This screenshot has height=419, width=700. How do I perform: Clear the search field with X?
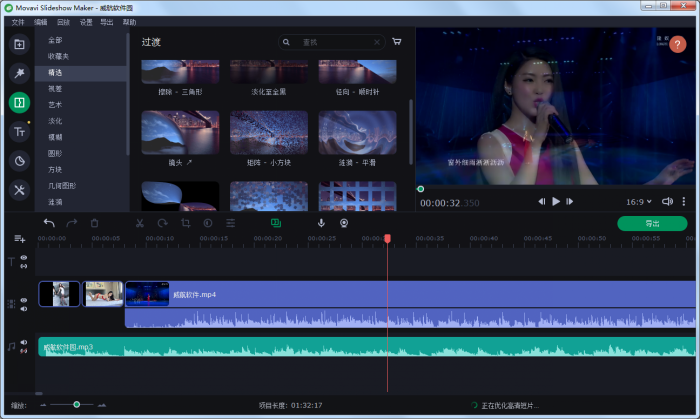coord(377,42)
